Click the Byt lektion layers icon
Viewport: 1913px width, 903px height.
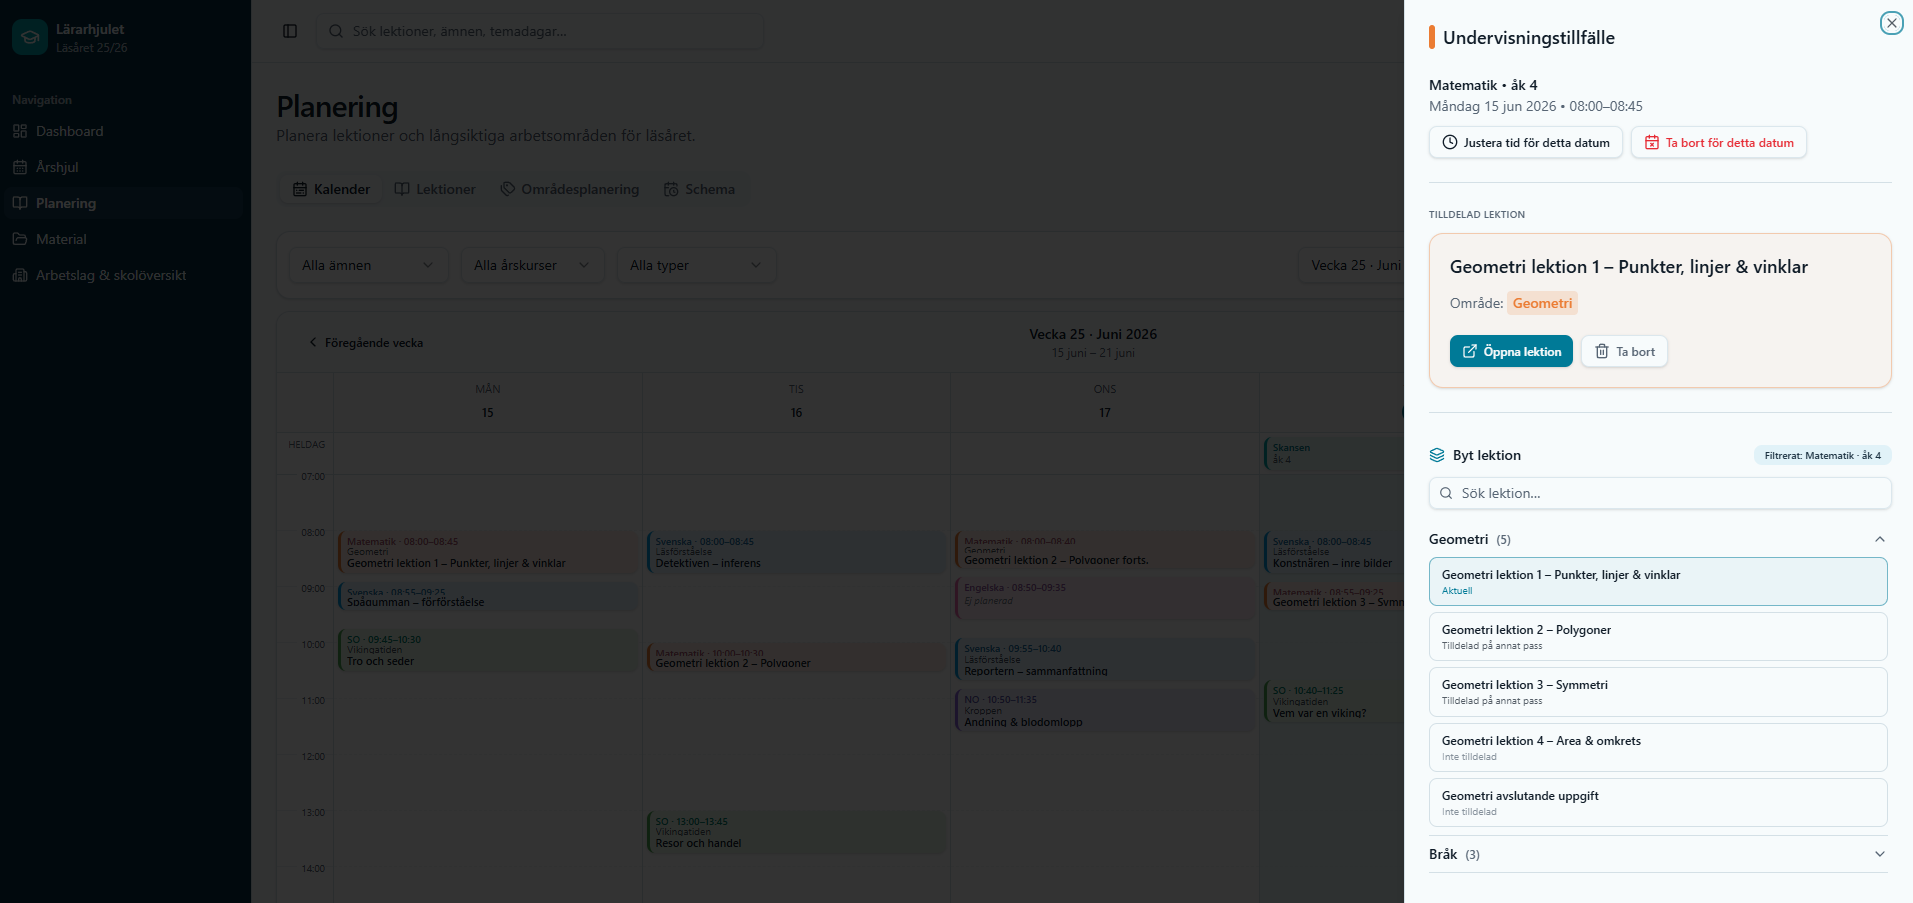pos(1437,455)
